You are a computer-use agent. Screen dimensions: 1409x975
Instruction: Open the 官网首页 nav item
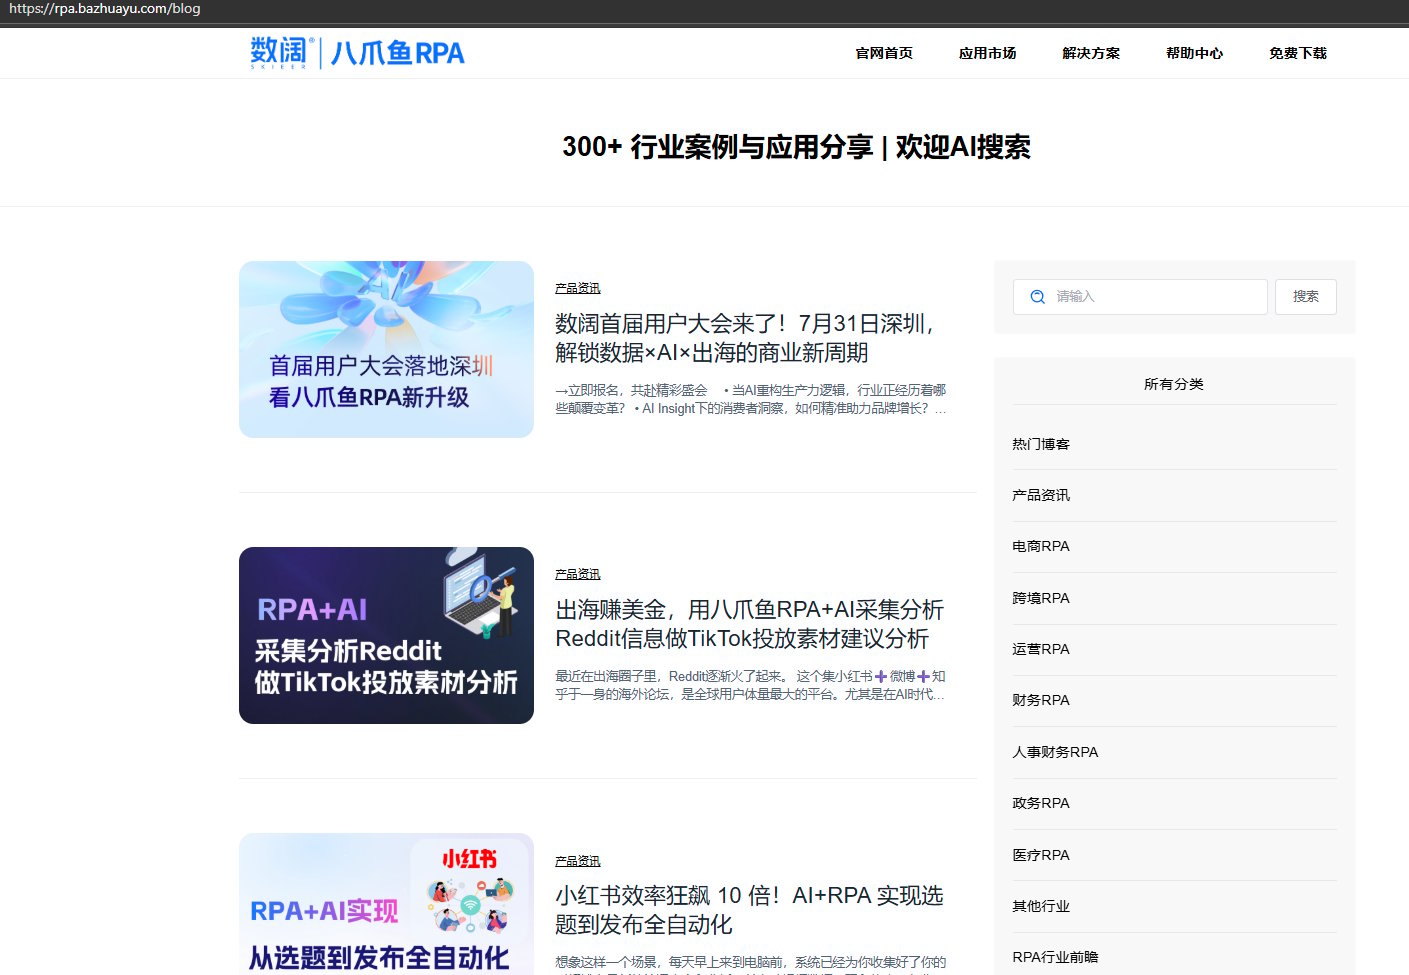pos(884,53)
